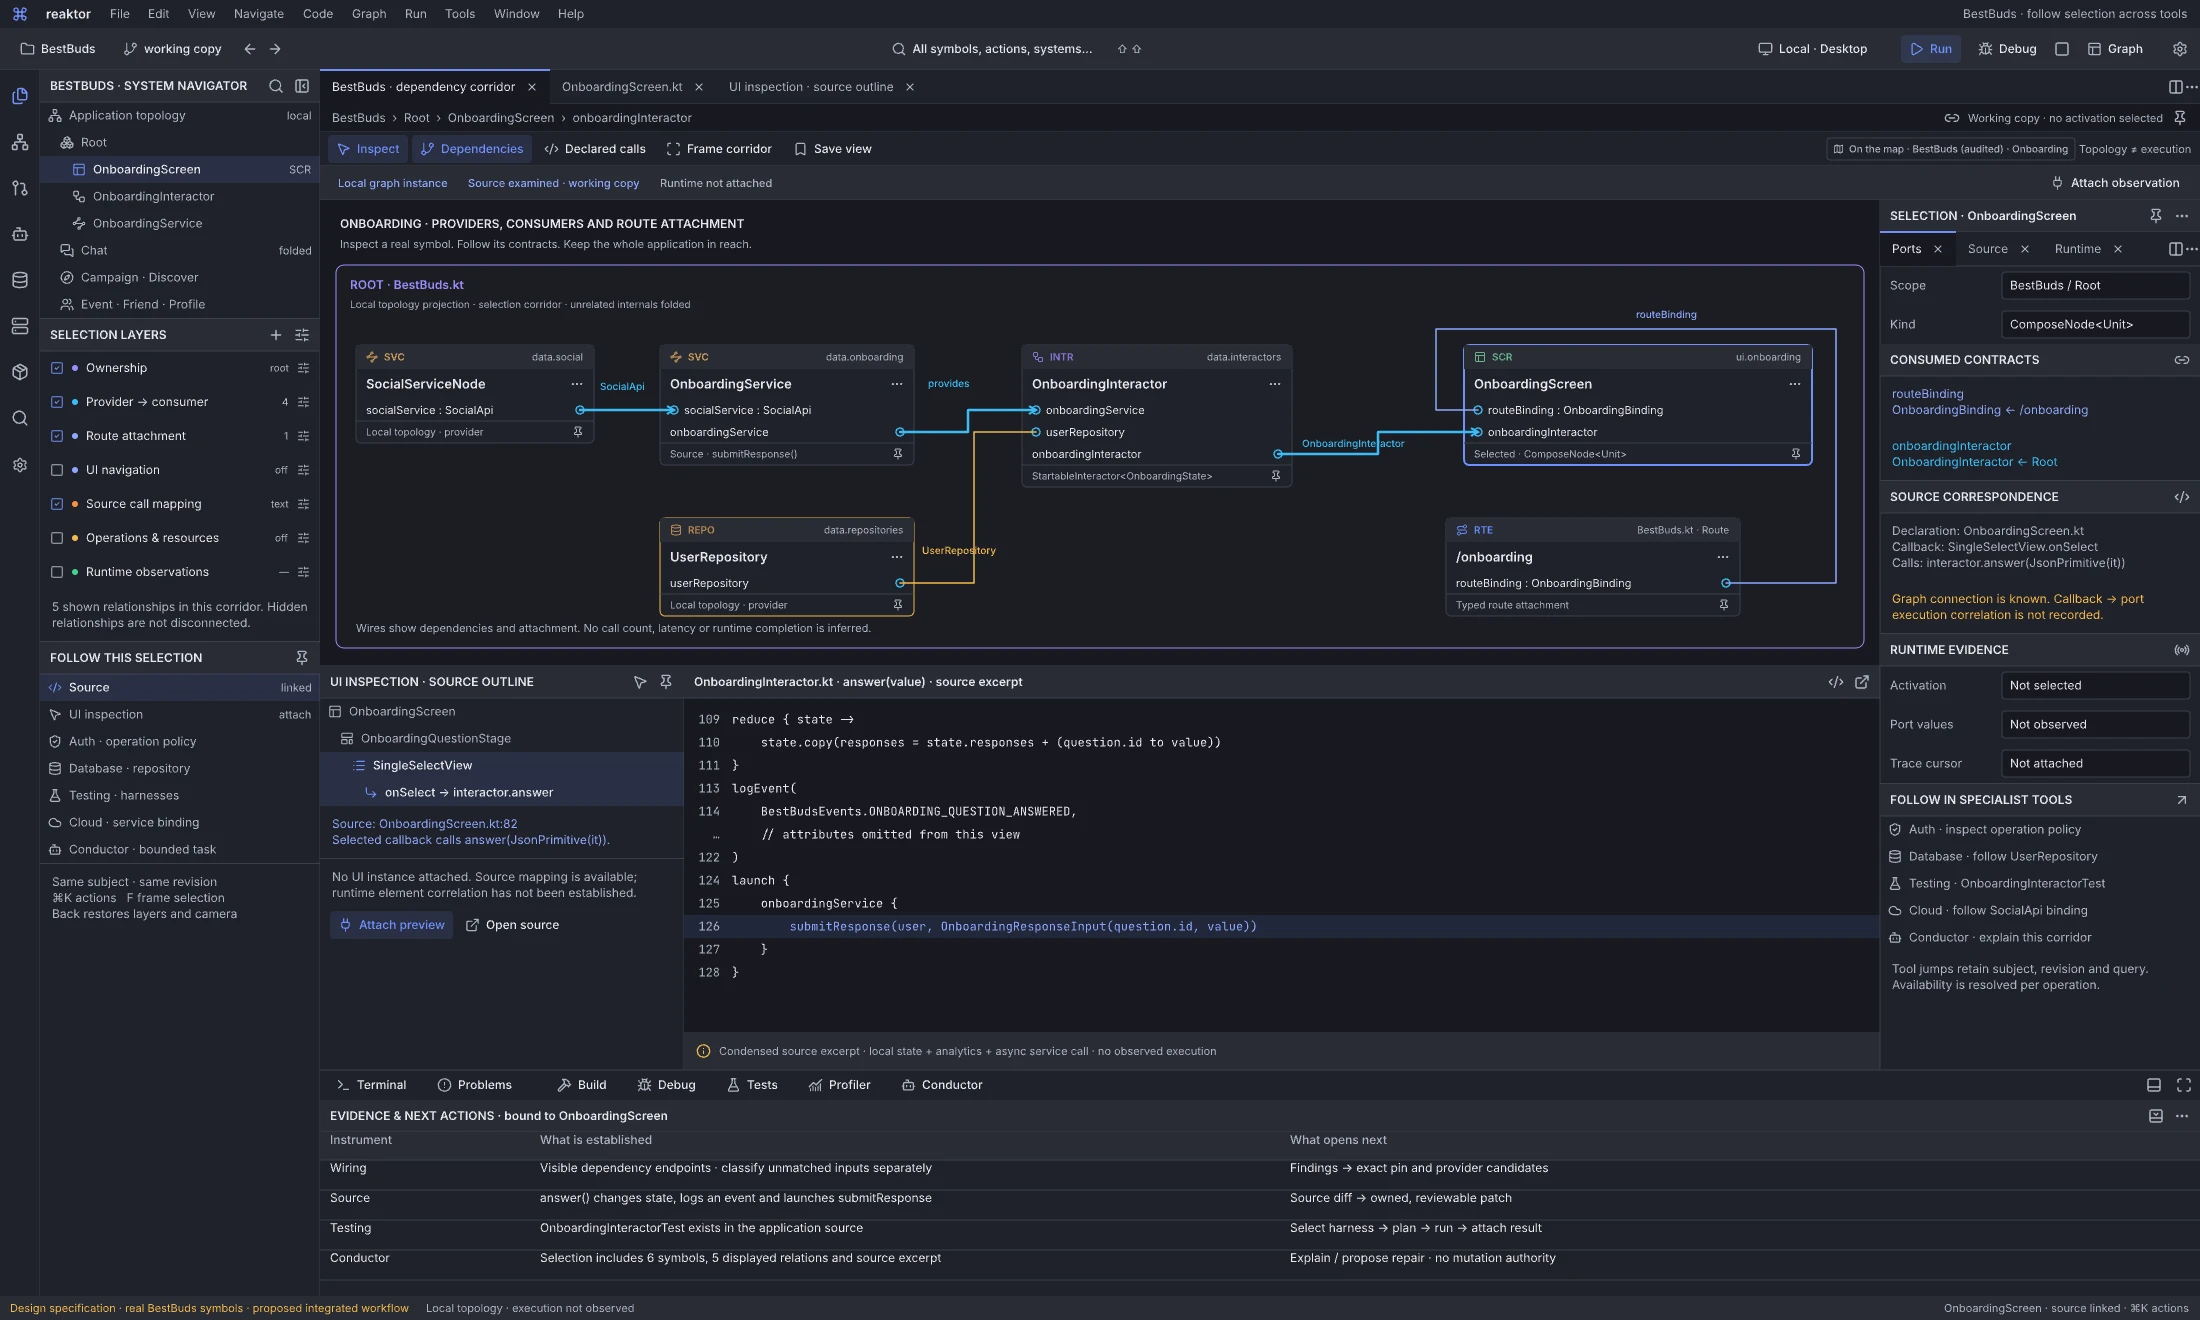Pin the UI inspection source outline
This screenshot has height=1320, width=2200.
coord(666,682)
